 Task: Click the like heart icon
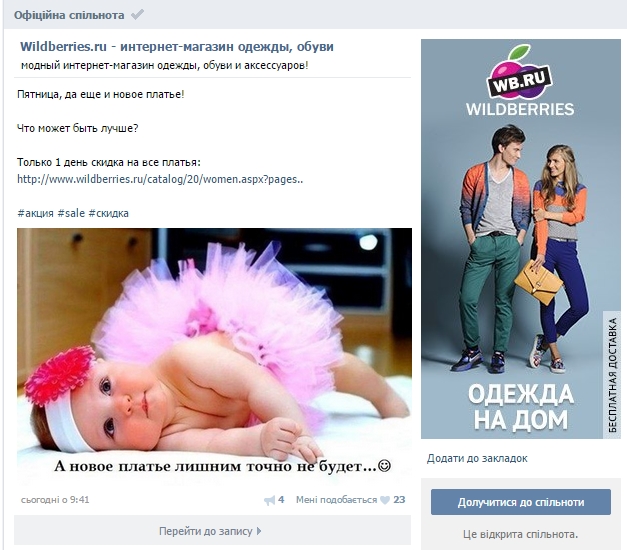pyautogui.click(x=385, y=500)
